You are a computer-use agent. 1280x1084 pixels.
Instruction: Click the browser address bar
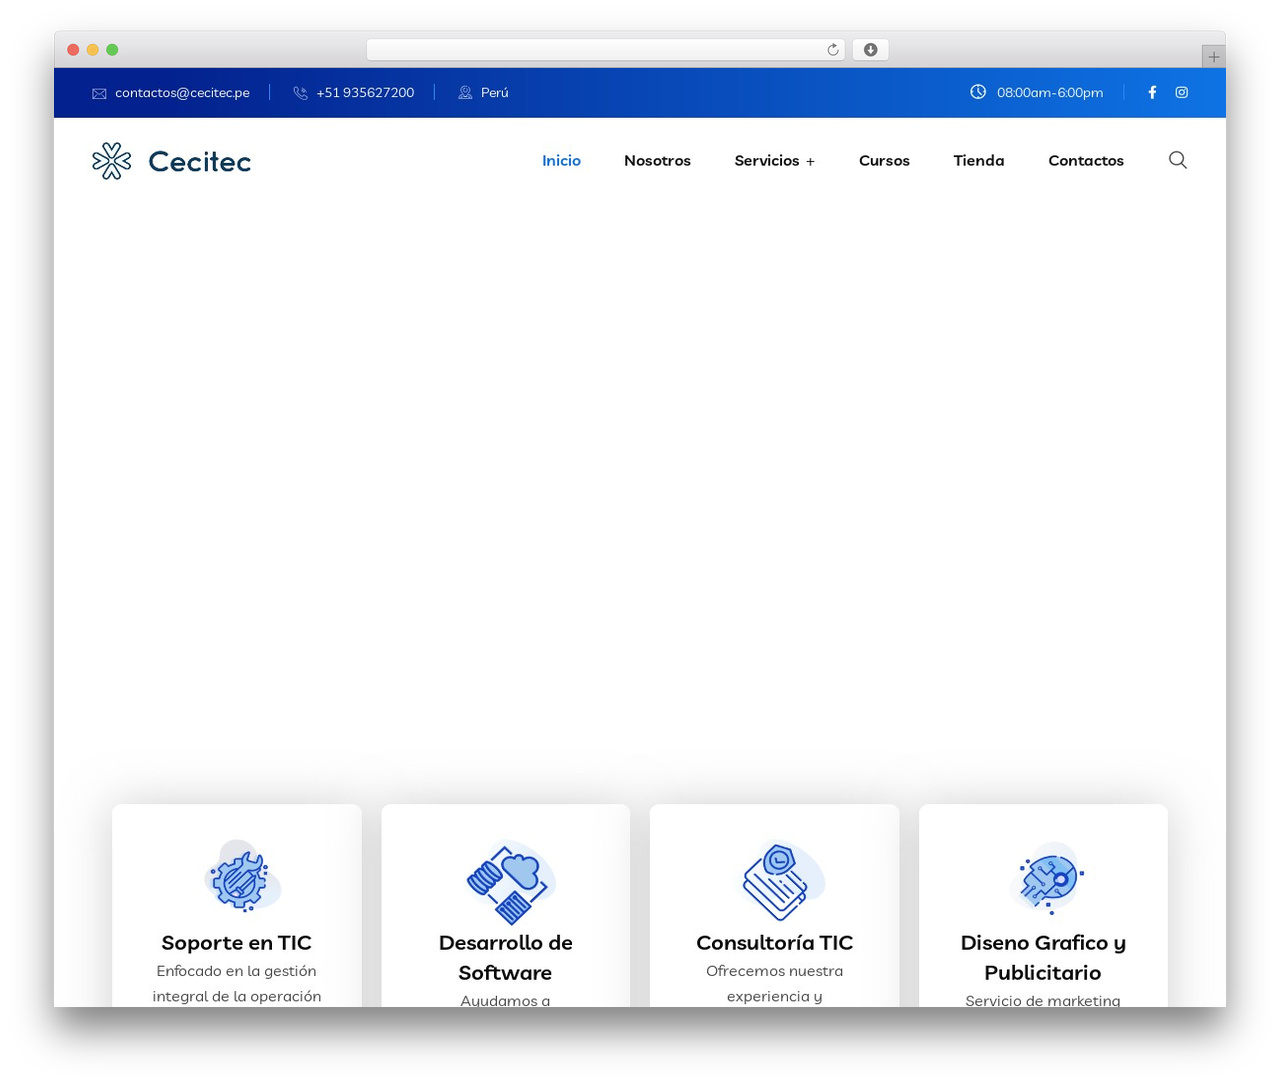click(606, 50)
